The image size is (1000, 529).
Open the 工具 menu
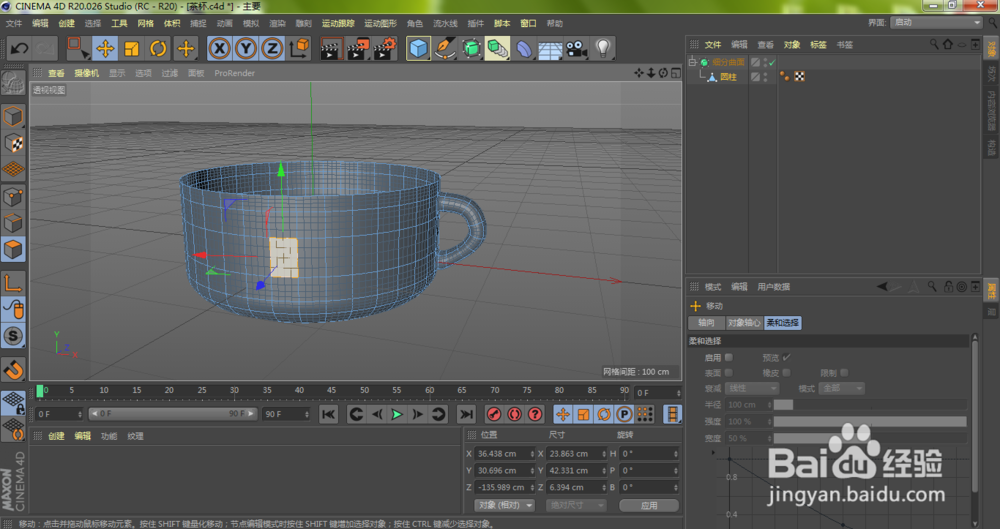tap(119, 23)
